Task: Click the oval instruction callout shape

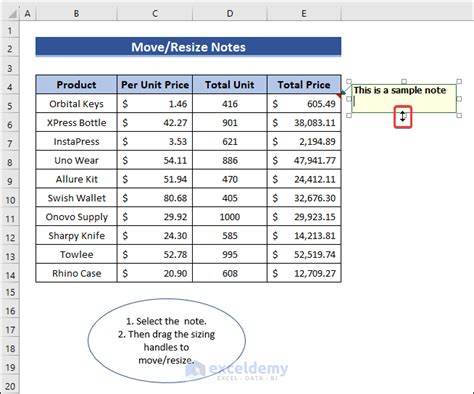Action: (x=167, y=340)
